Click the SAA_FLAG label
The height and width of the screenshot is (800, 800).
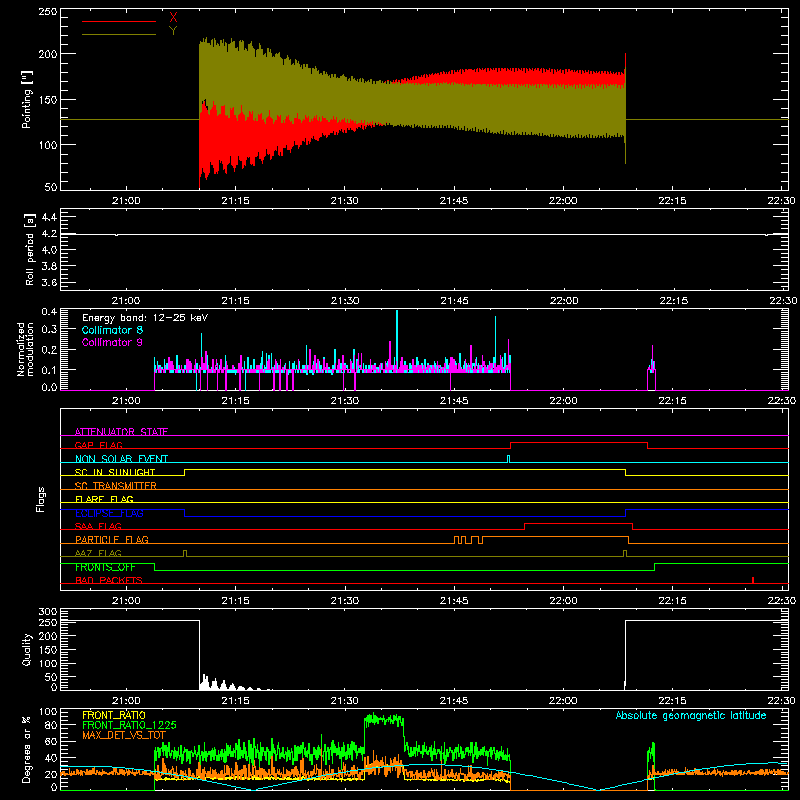(98, 526)
